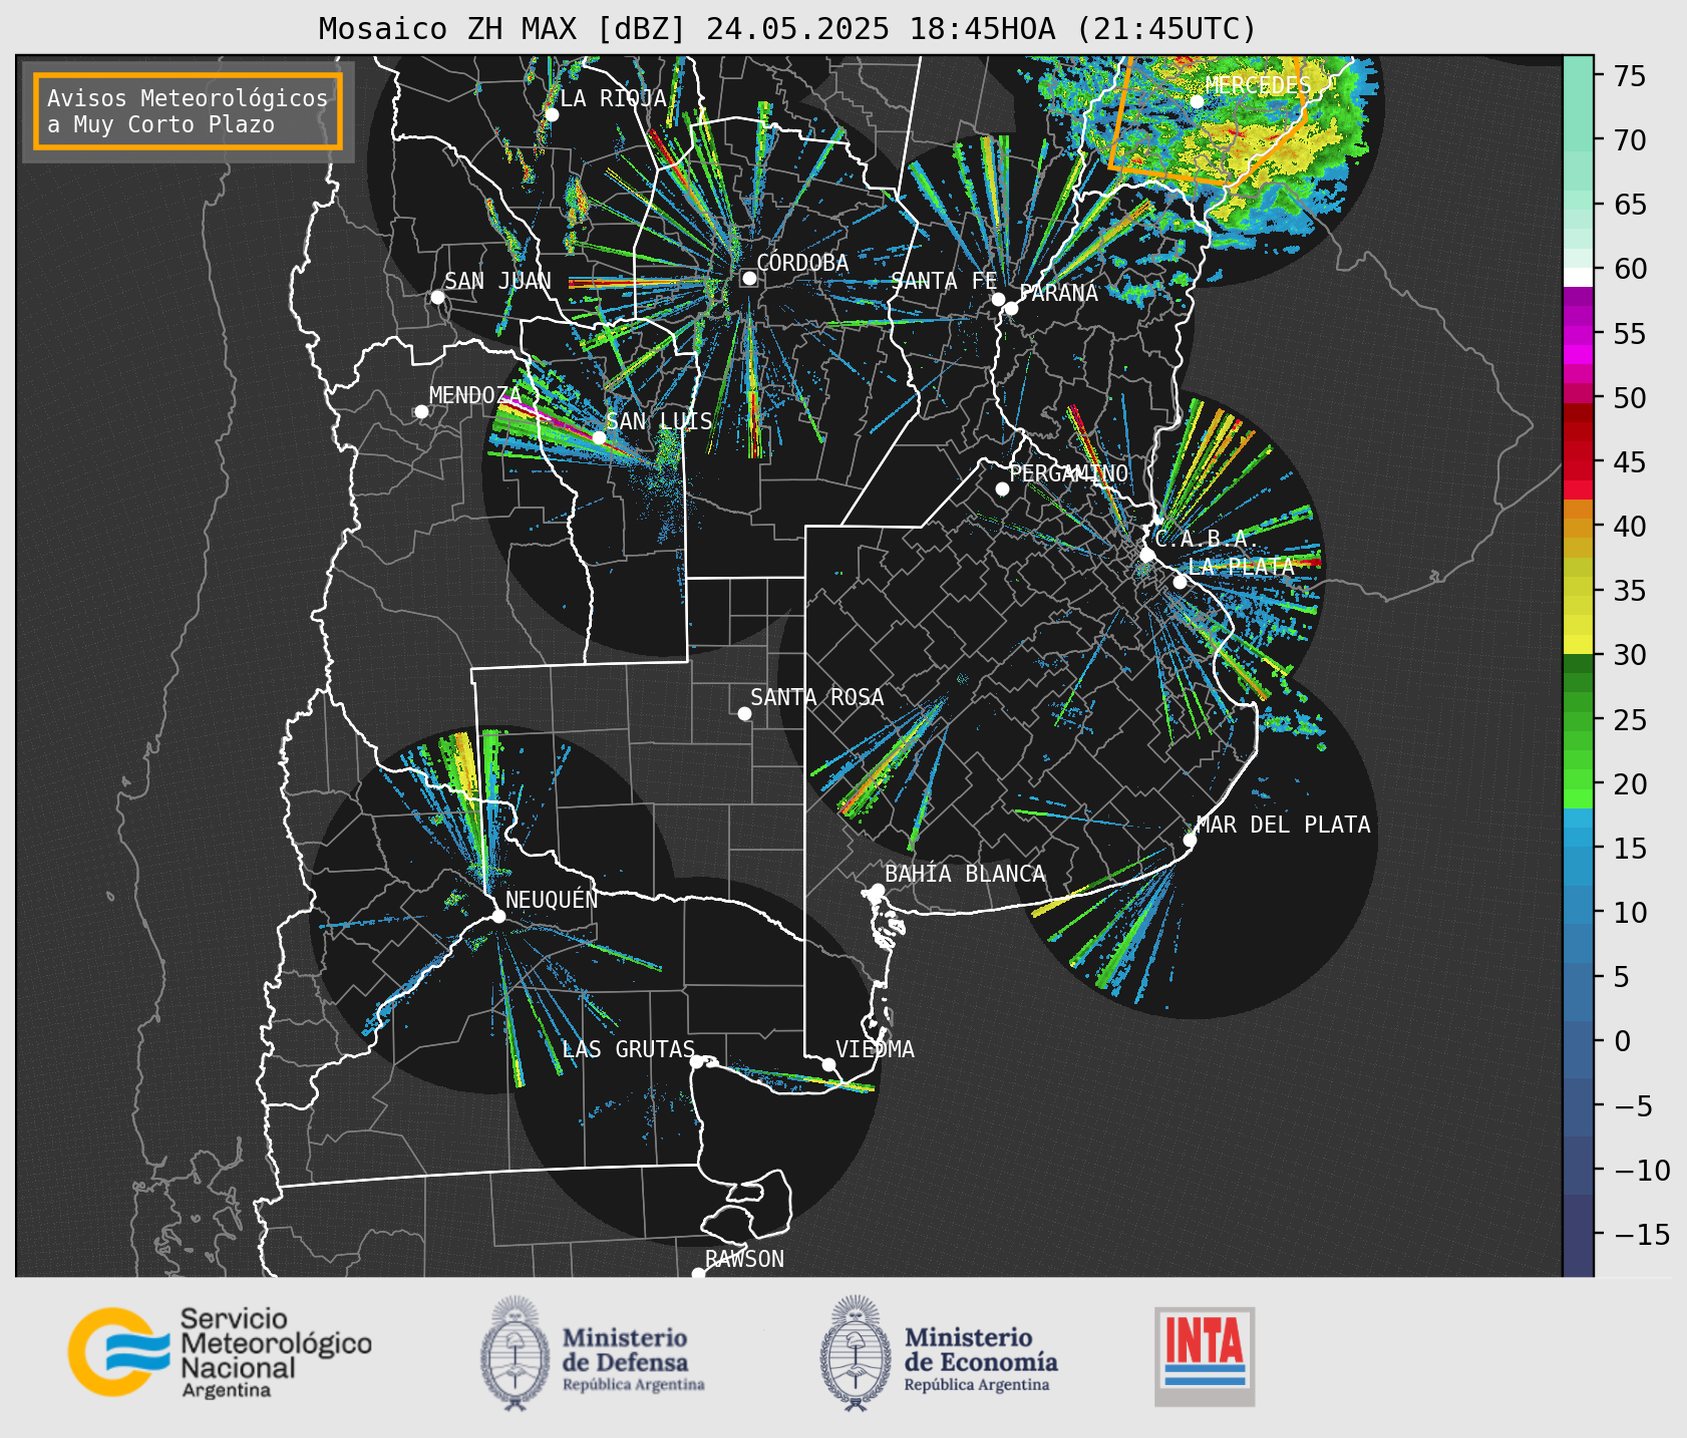Click the Servicio Meteorológico Nacional logo
This screenshot has width=1687, height=1438.
pos(219,1352)
